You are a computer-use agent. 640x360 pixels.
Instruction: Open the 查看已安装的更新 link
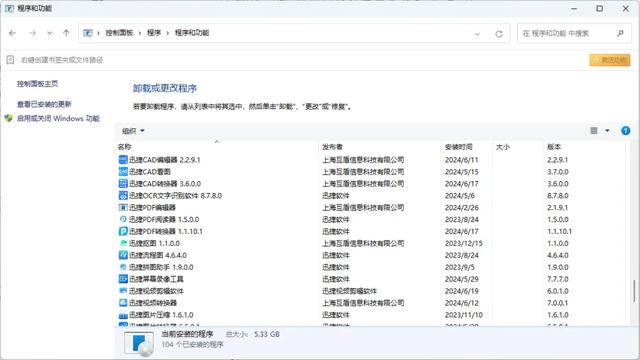44,104
